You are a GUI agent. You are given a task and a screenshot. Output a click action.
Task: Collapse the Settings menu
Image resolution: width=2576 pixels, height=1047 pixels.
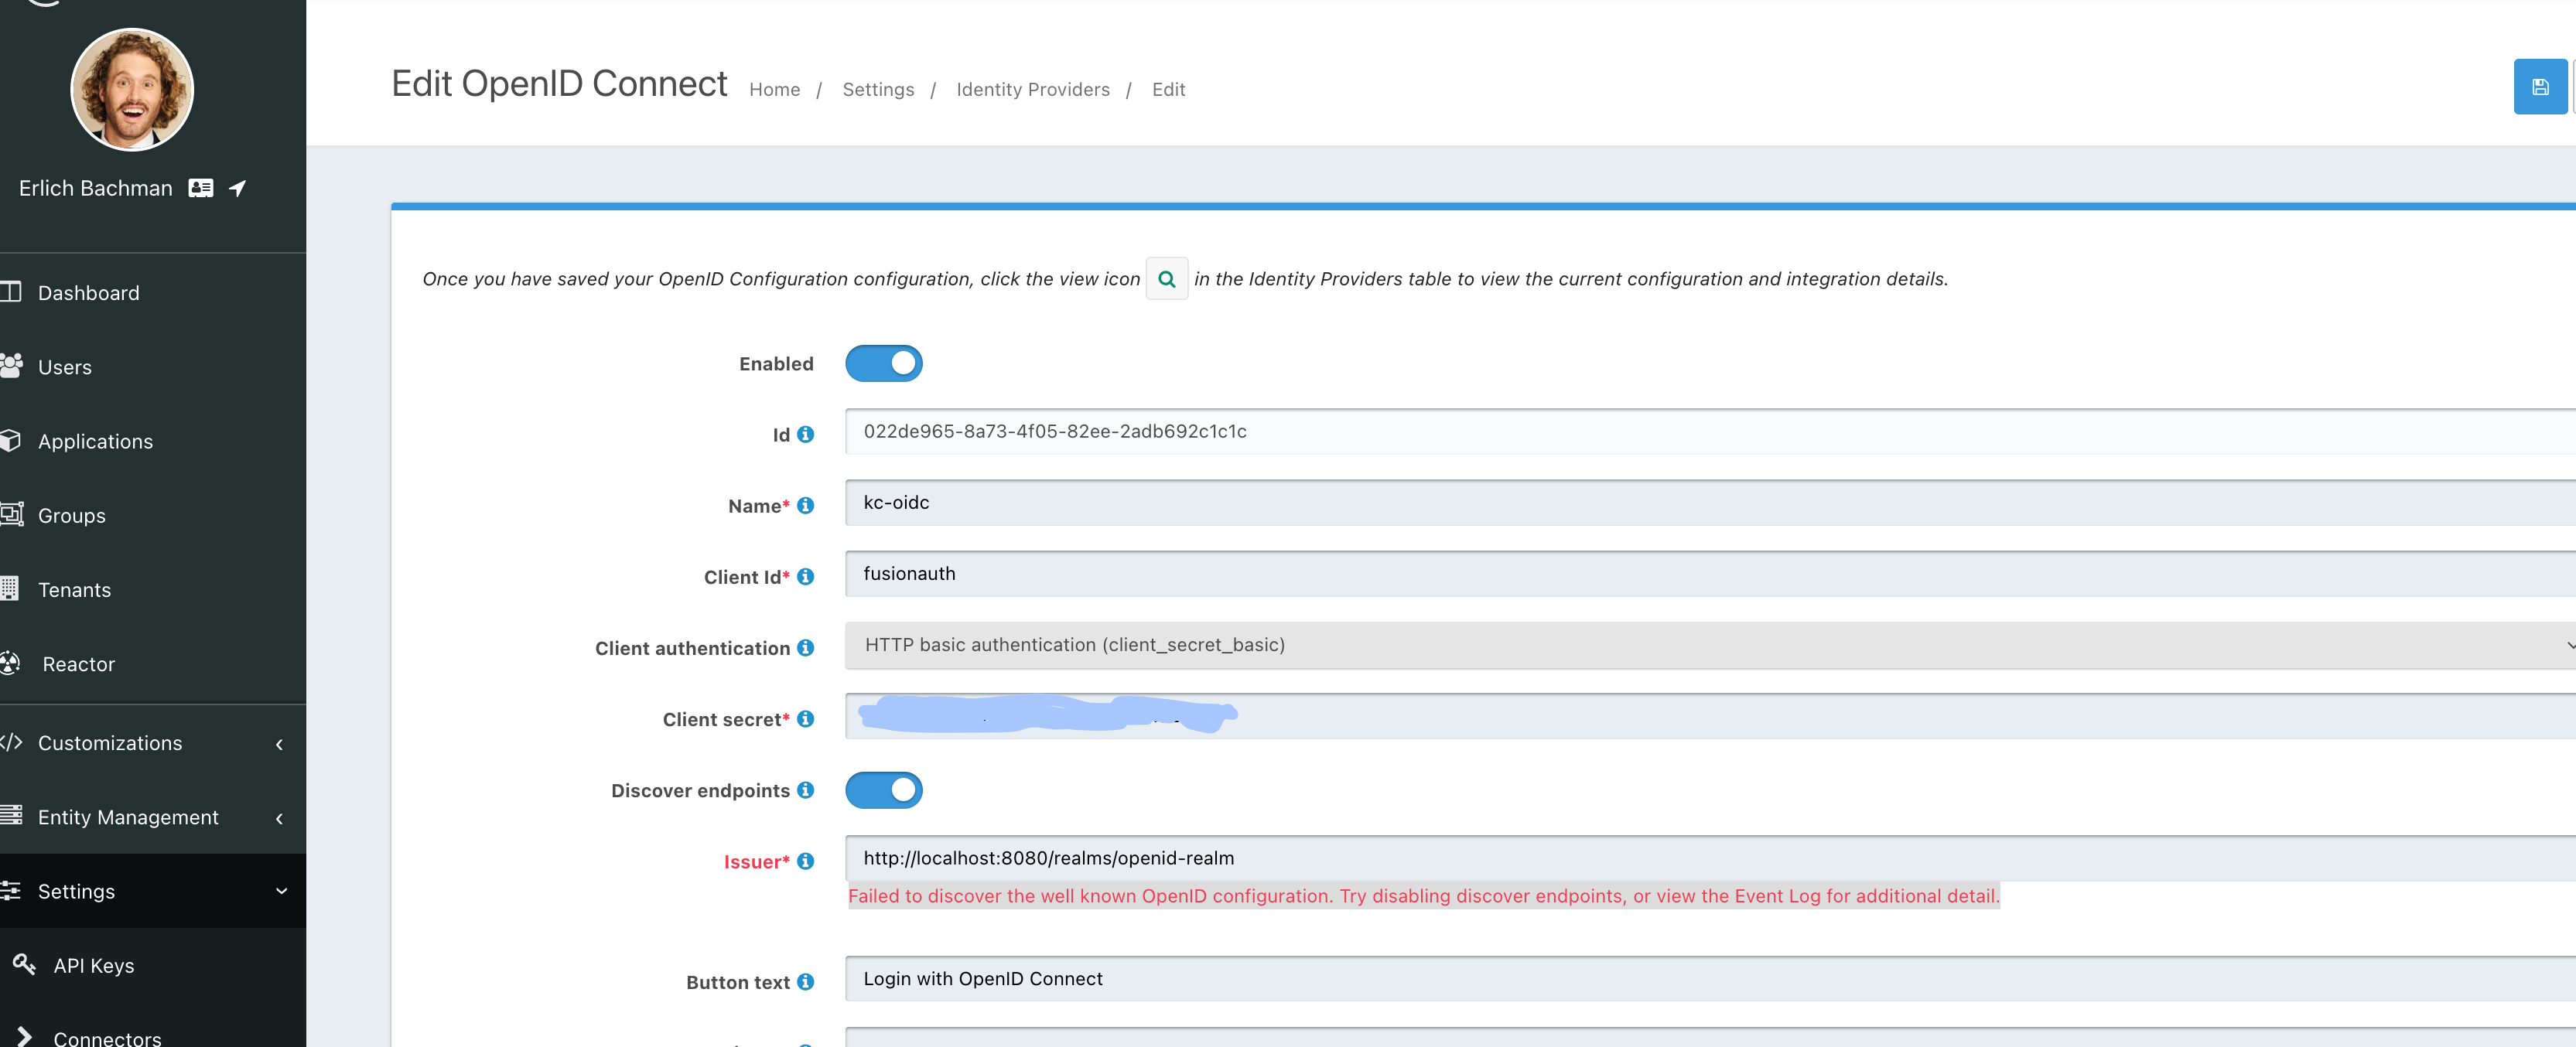pos(77,891)
